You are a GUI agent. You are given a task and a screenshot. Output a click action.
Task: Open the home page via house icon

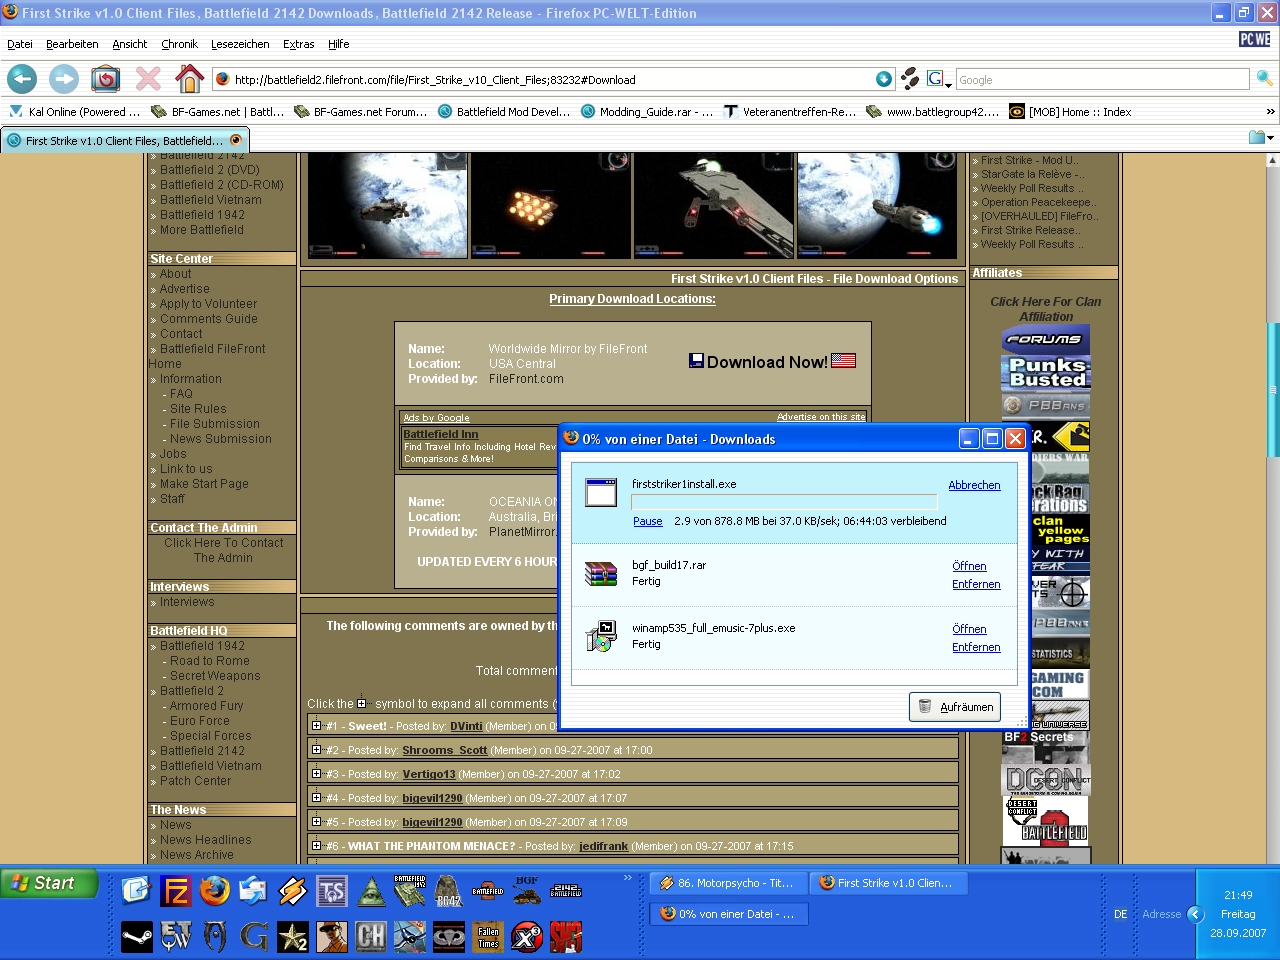point(189,78)
